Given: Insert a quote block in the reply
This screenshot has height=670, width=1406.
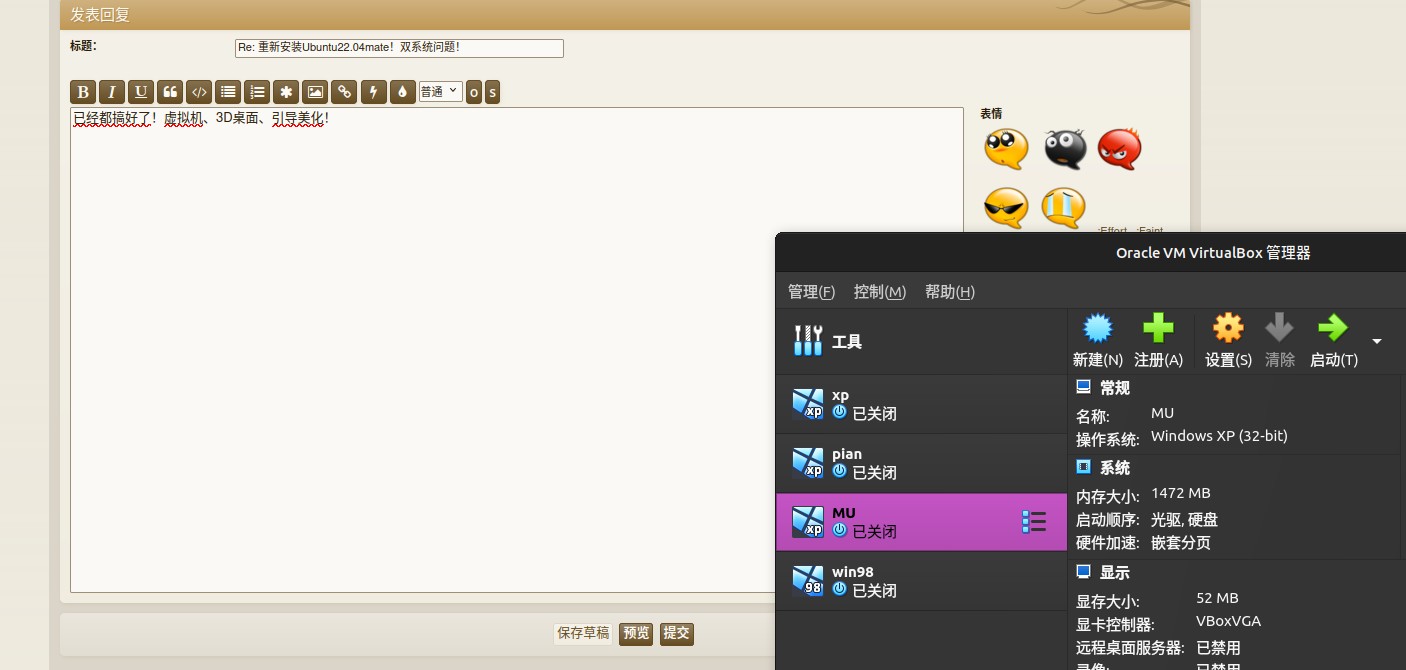Looking at the screenshot, I should click(x=170, y=92).
